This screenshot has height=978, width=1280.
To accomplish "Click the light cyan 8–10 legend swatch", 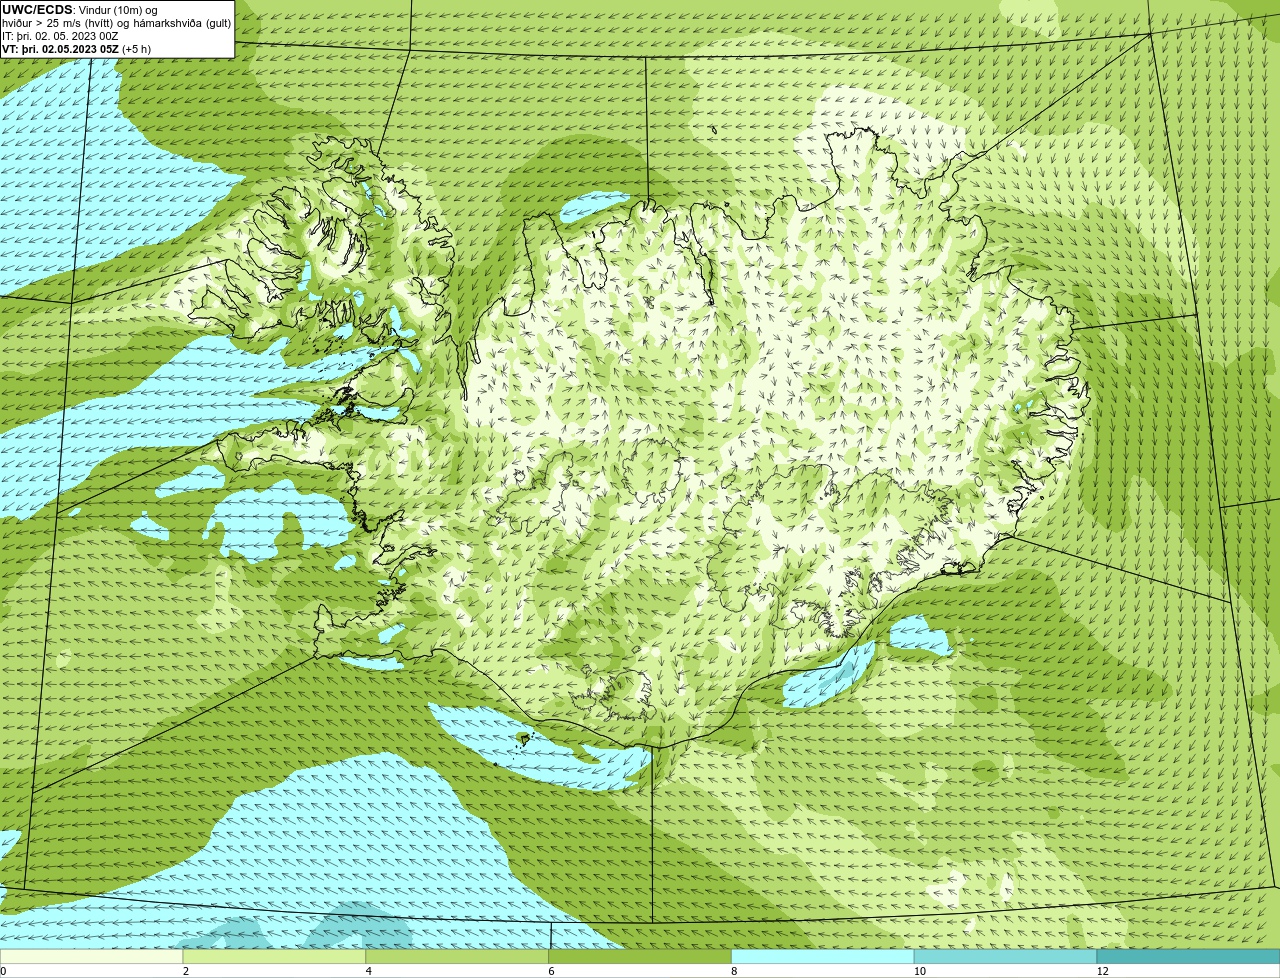I will pos(823,957).
